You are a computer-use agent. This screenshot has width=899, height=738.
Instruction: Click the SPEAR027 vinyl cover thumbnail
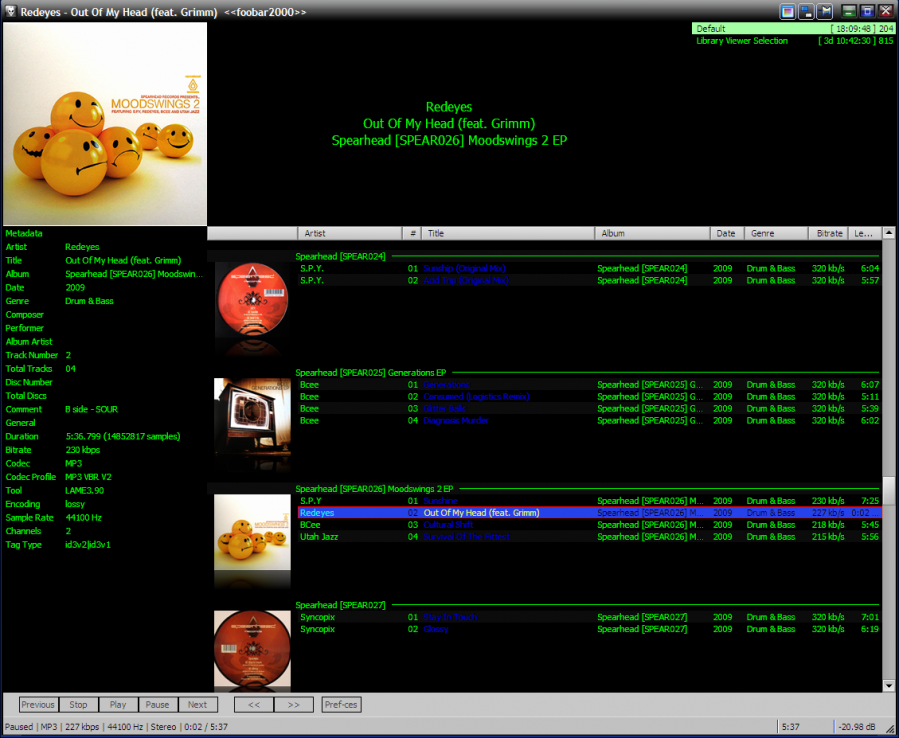252,649
